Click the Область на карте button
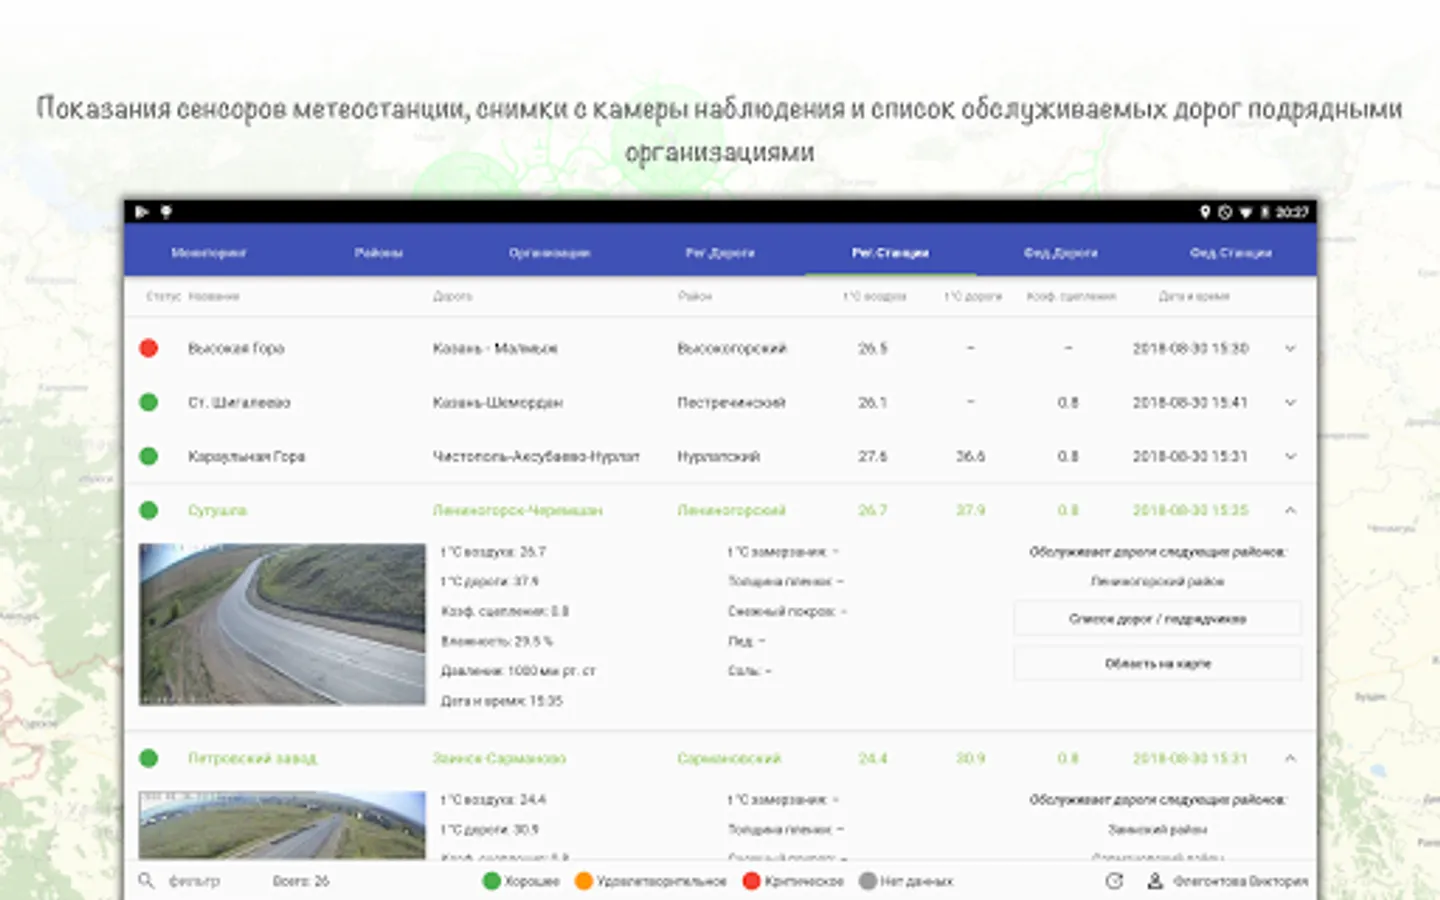 click(1157, 664)
